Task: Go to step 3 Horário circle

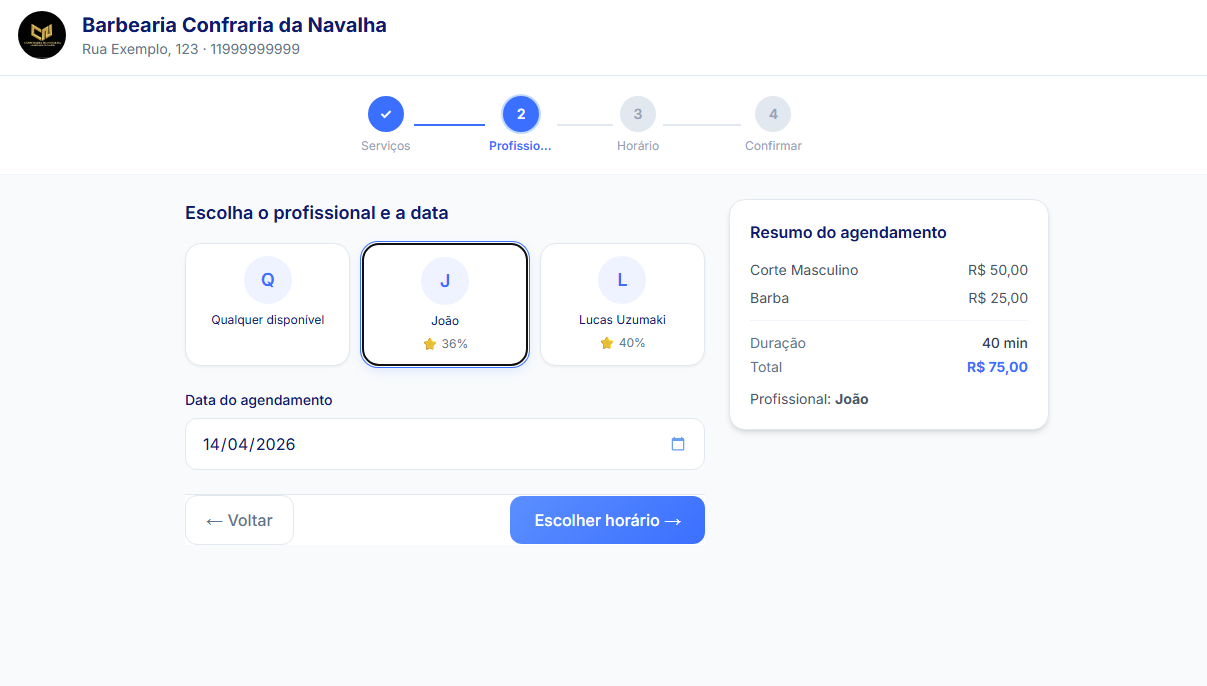Action: coord(638,114)
